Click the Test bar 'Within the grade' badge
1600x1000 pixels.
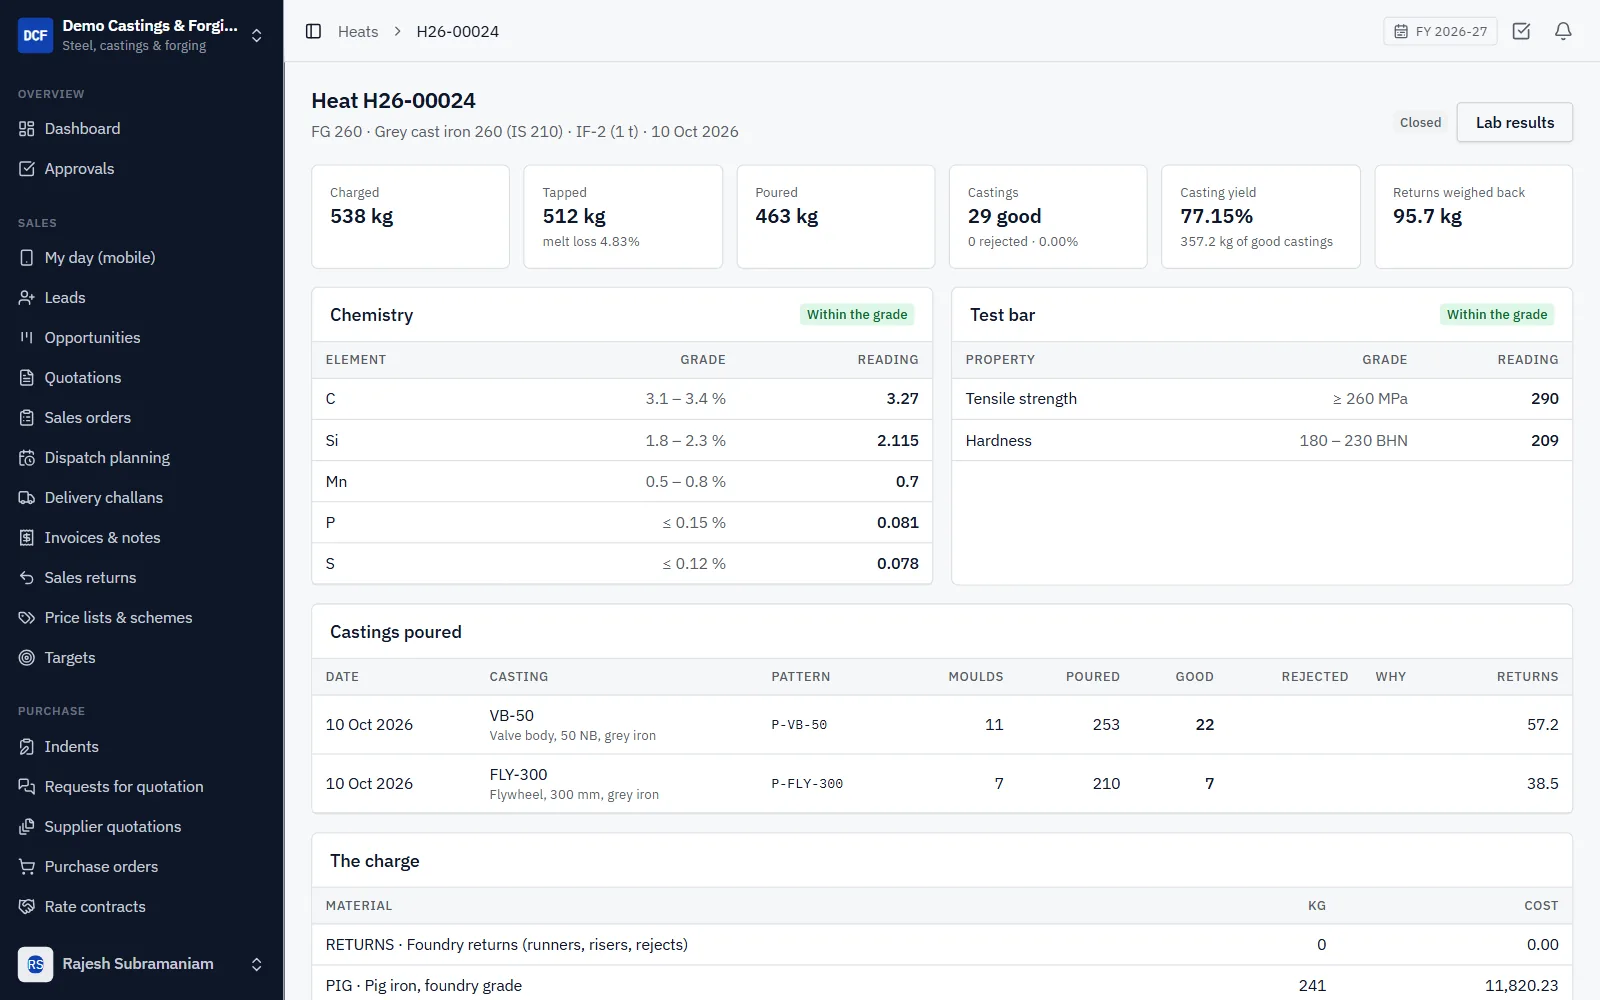(1497, 314)
